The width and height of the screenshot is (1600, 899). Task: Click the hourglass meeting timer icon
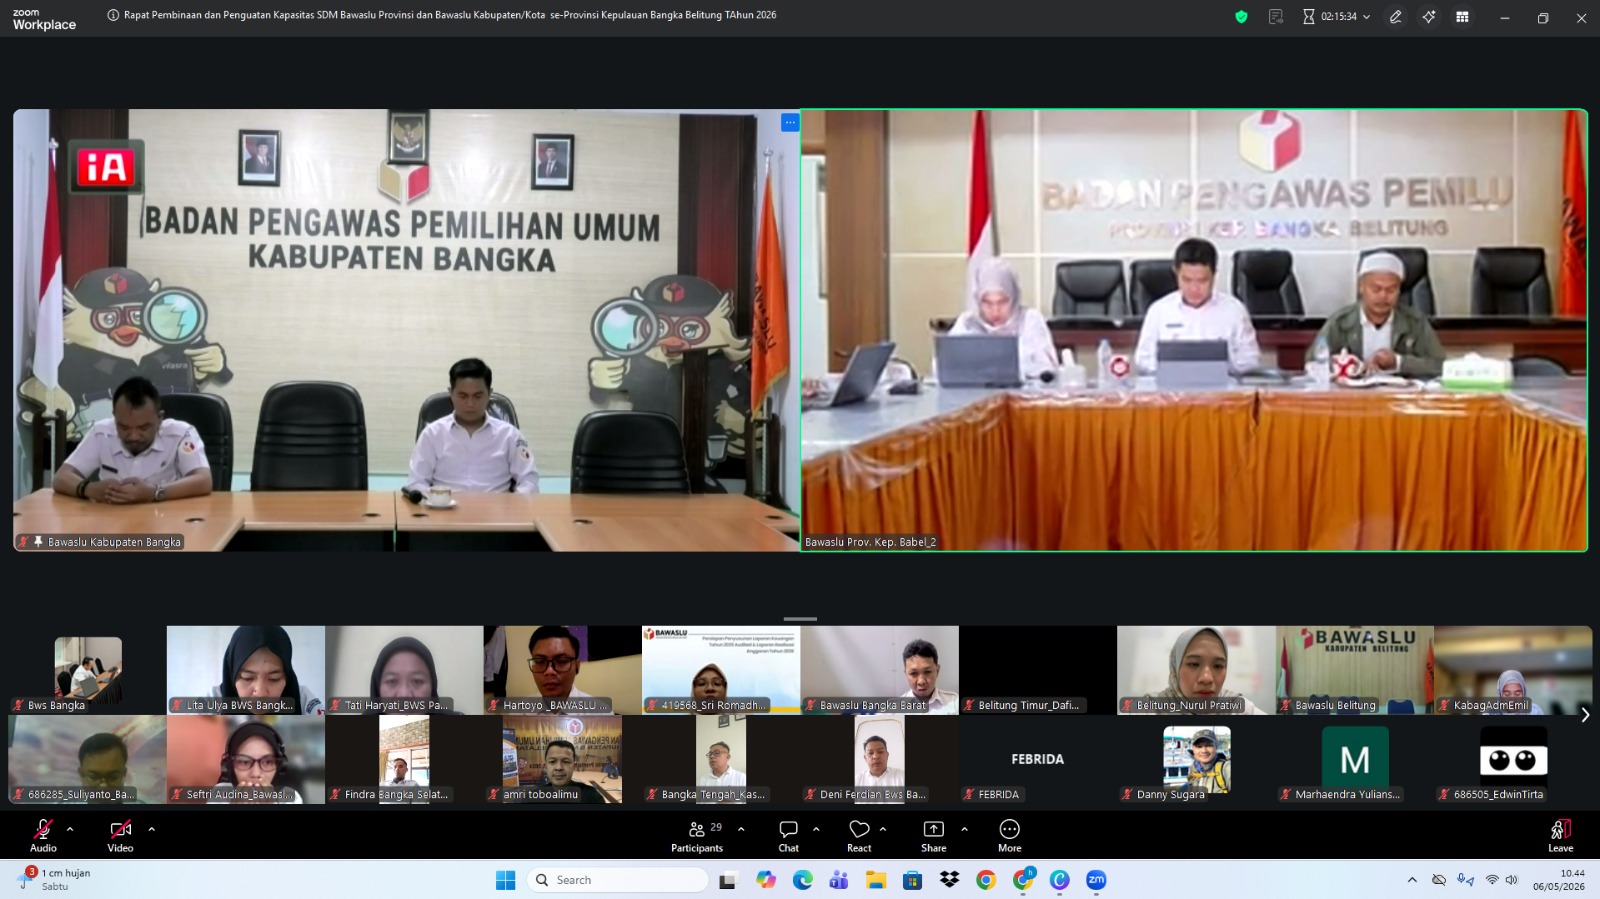[x=1309, y=17]
